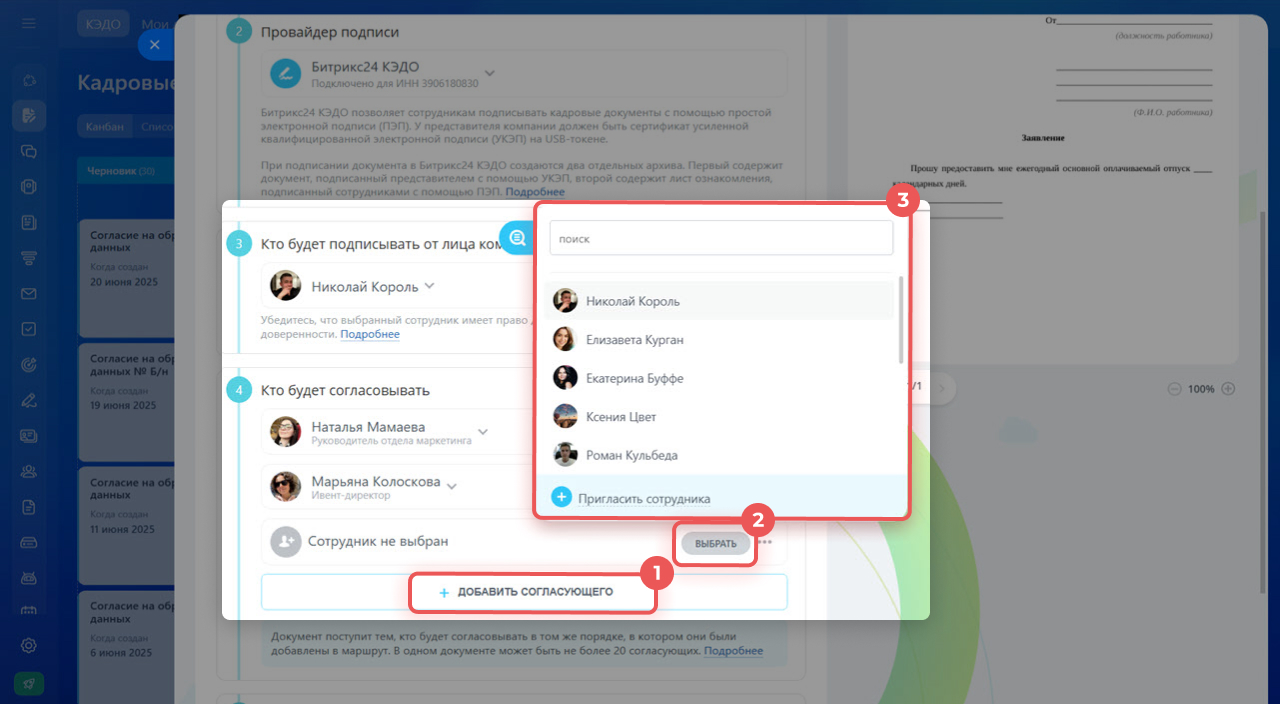Click Наталья Мамаева's avatar in approvers list
The width and height of the screenshot is (1280, 704).
click(286, 432)
